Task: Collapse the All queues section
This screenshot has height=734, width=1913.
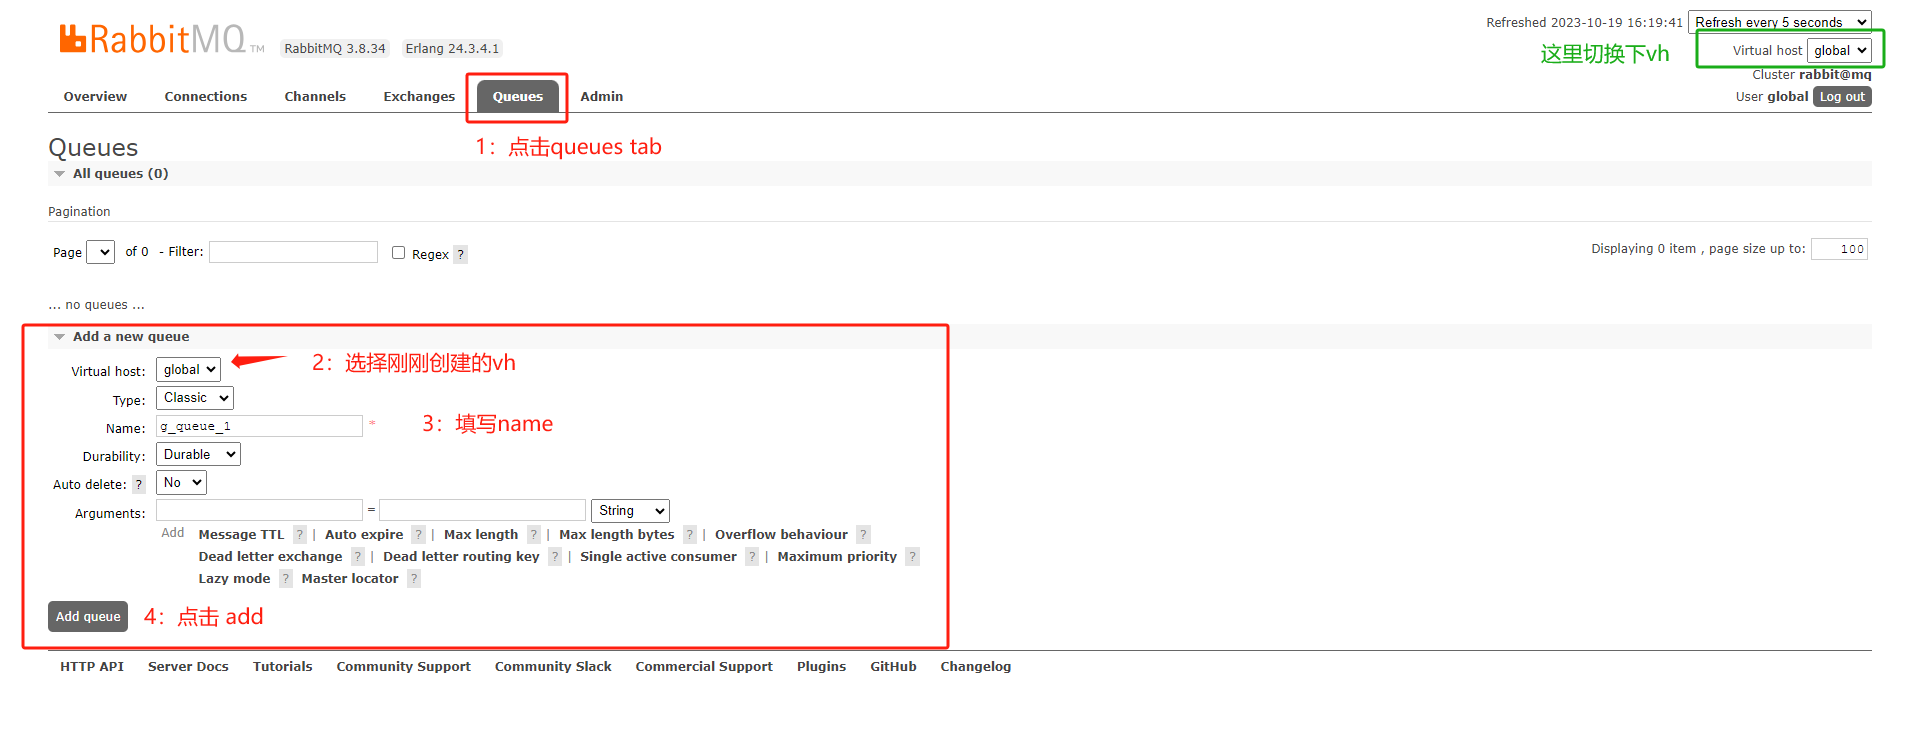Action: [120, 173]
